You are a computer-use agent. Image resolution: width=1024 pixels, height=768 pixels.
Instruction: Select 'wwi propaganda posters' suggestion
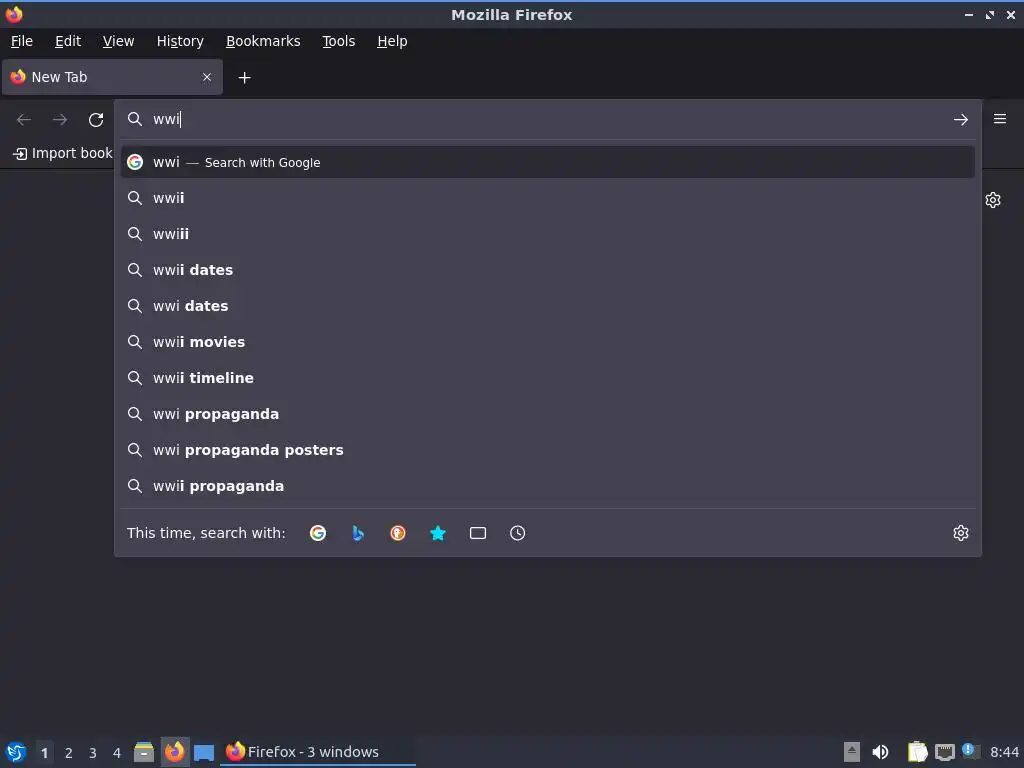[x=547, y=450]
